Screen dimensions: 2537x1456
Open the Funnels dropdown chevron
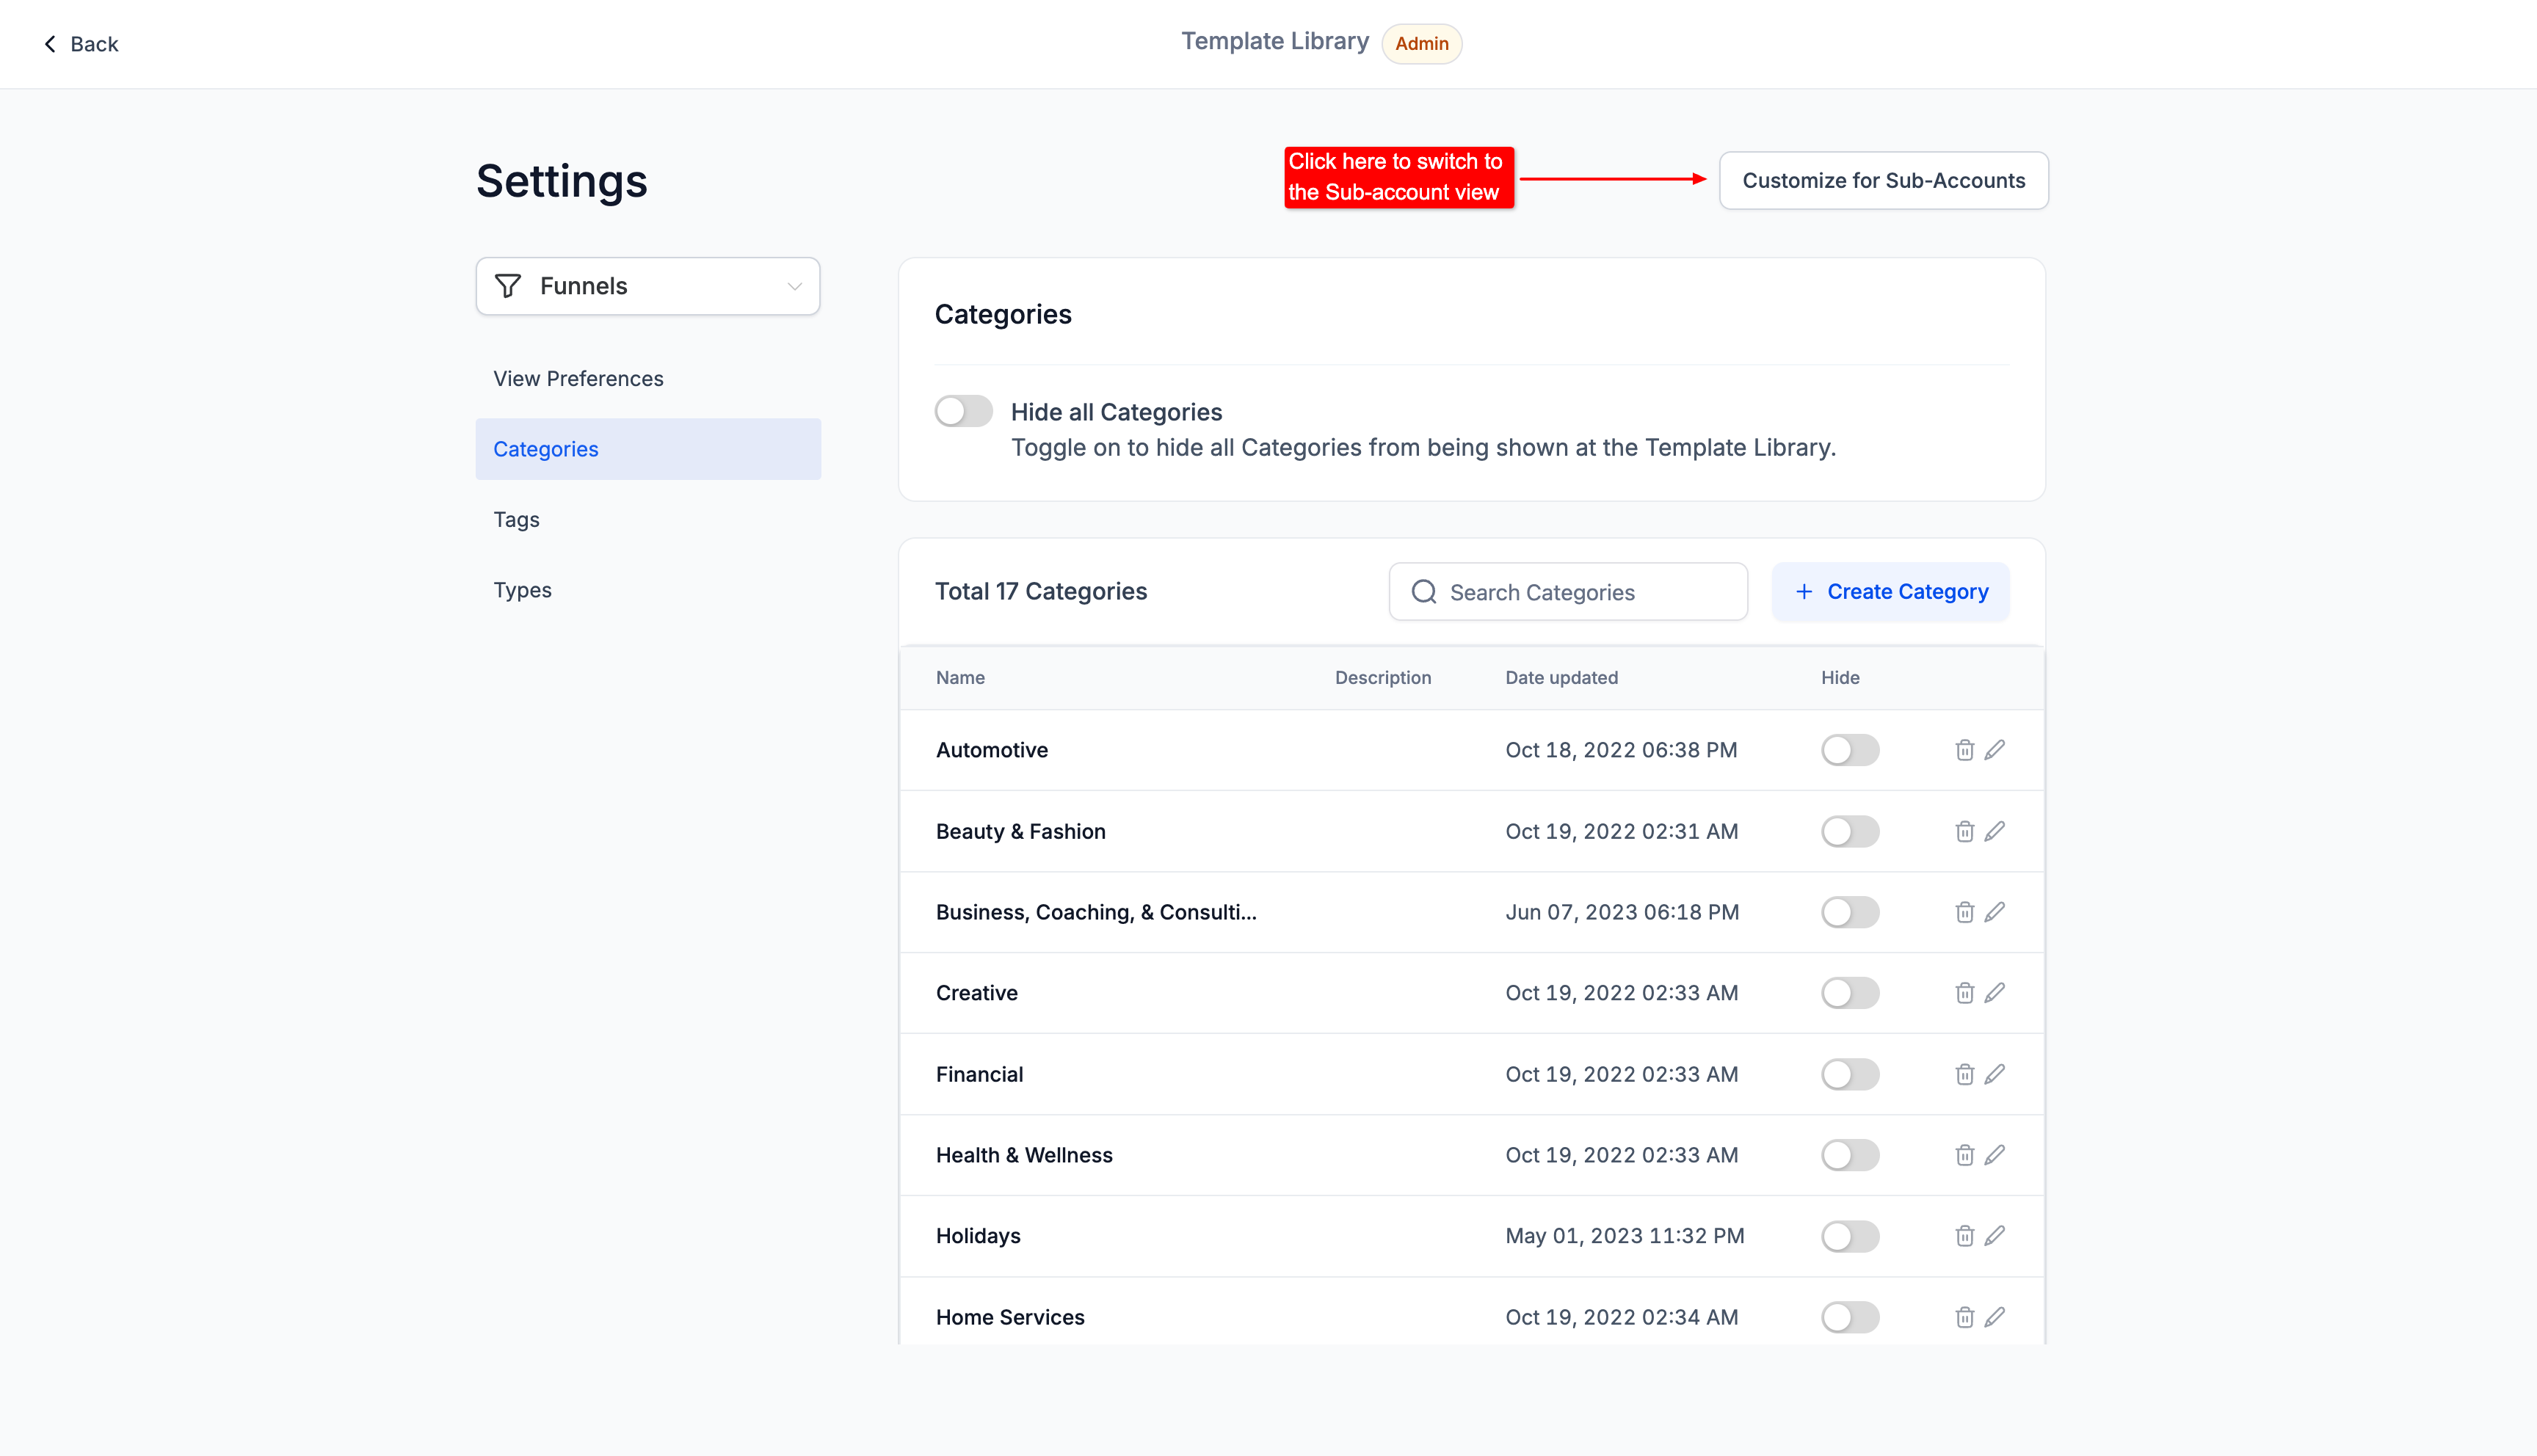[x=794, y=286]
